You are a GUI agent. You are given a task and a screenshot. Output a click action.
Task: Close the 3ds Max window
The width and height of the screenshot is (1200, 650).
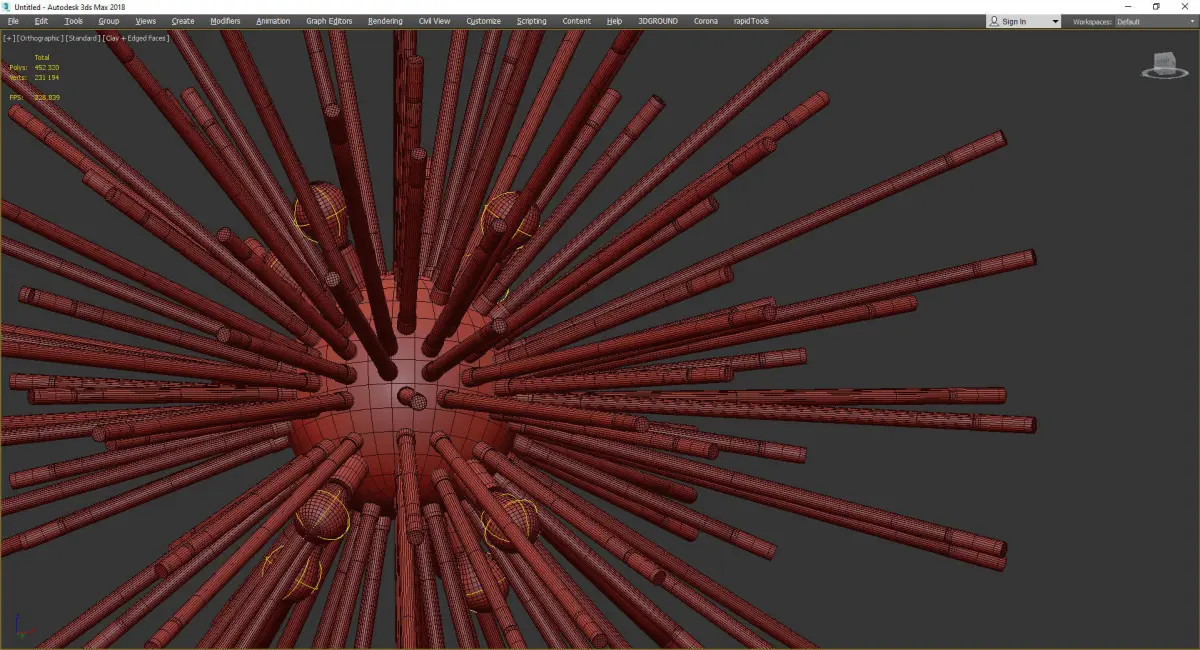1184,6
